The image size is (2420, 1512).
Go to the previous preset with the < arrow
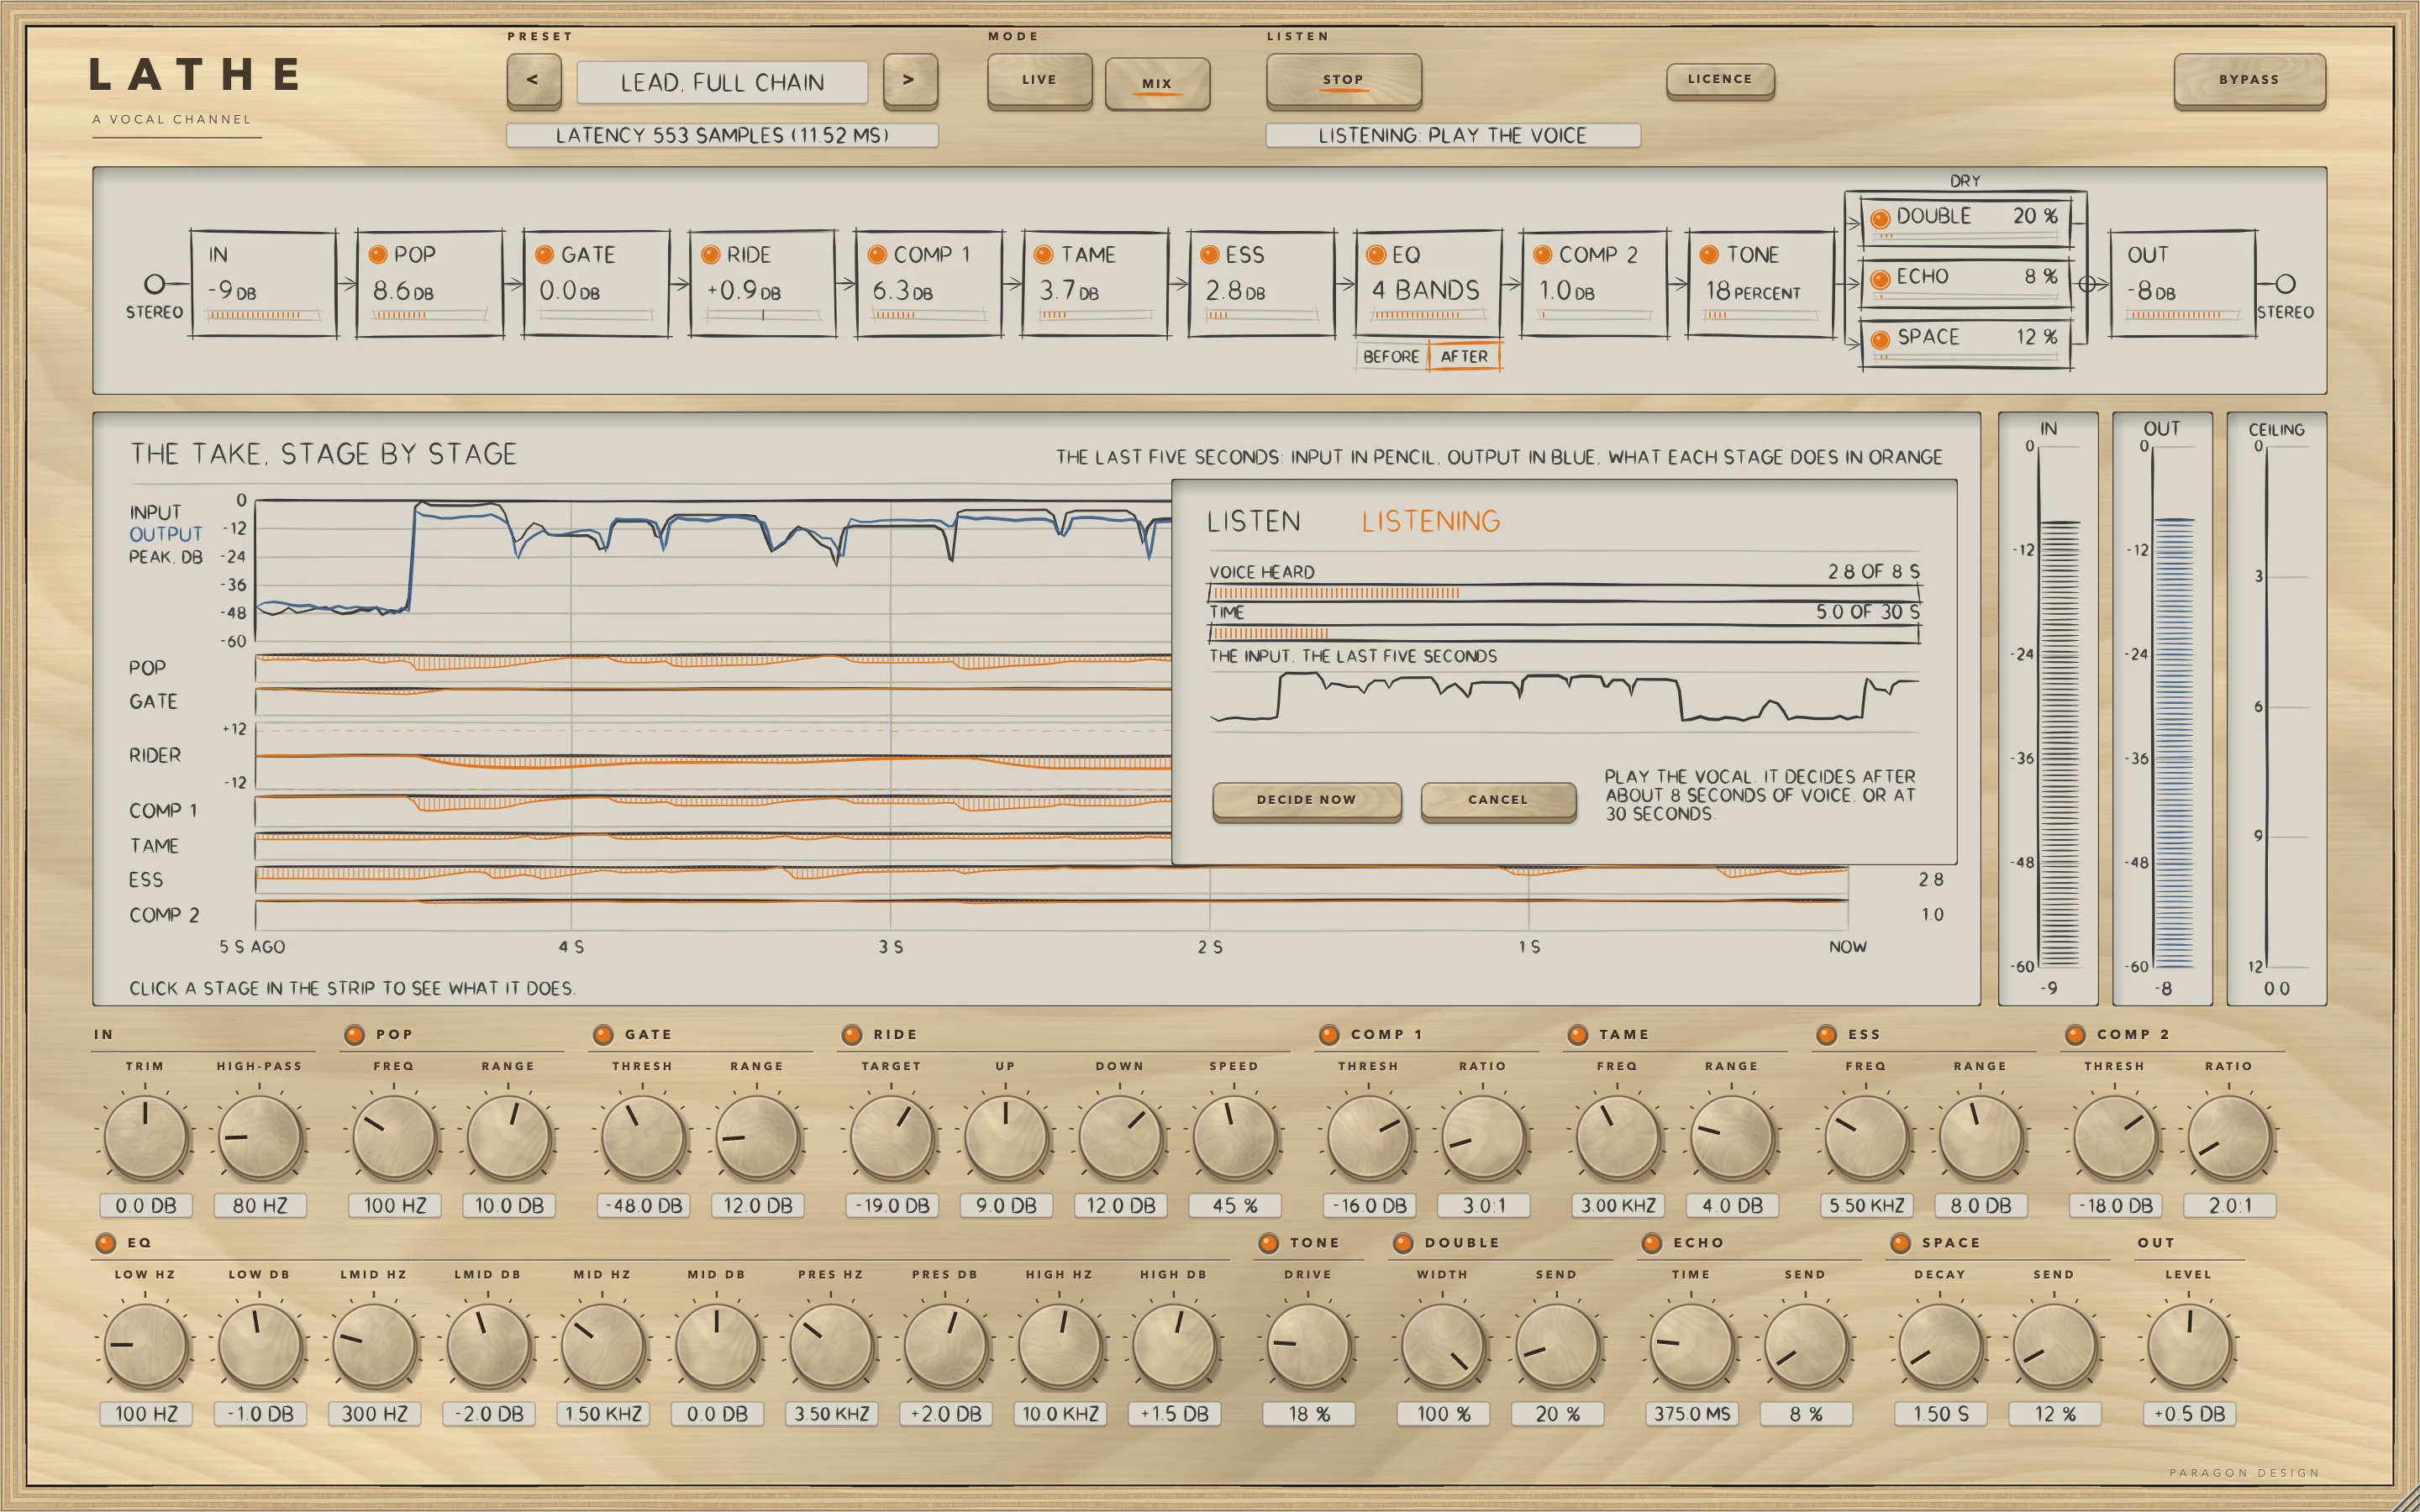point(533,80)
